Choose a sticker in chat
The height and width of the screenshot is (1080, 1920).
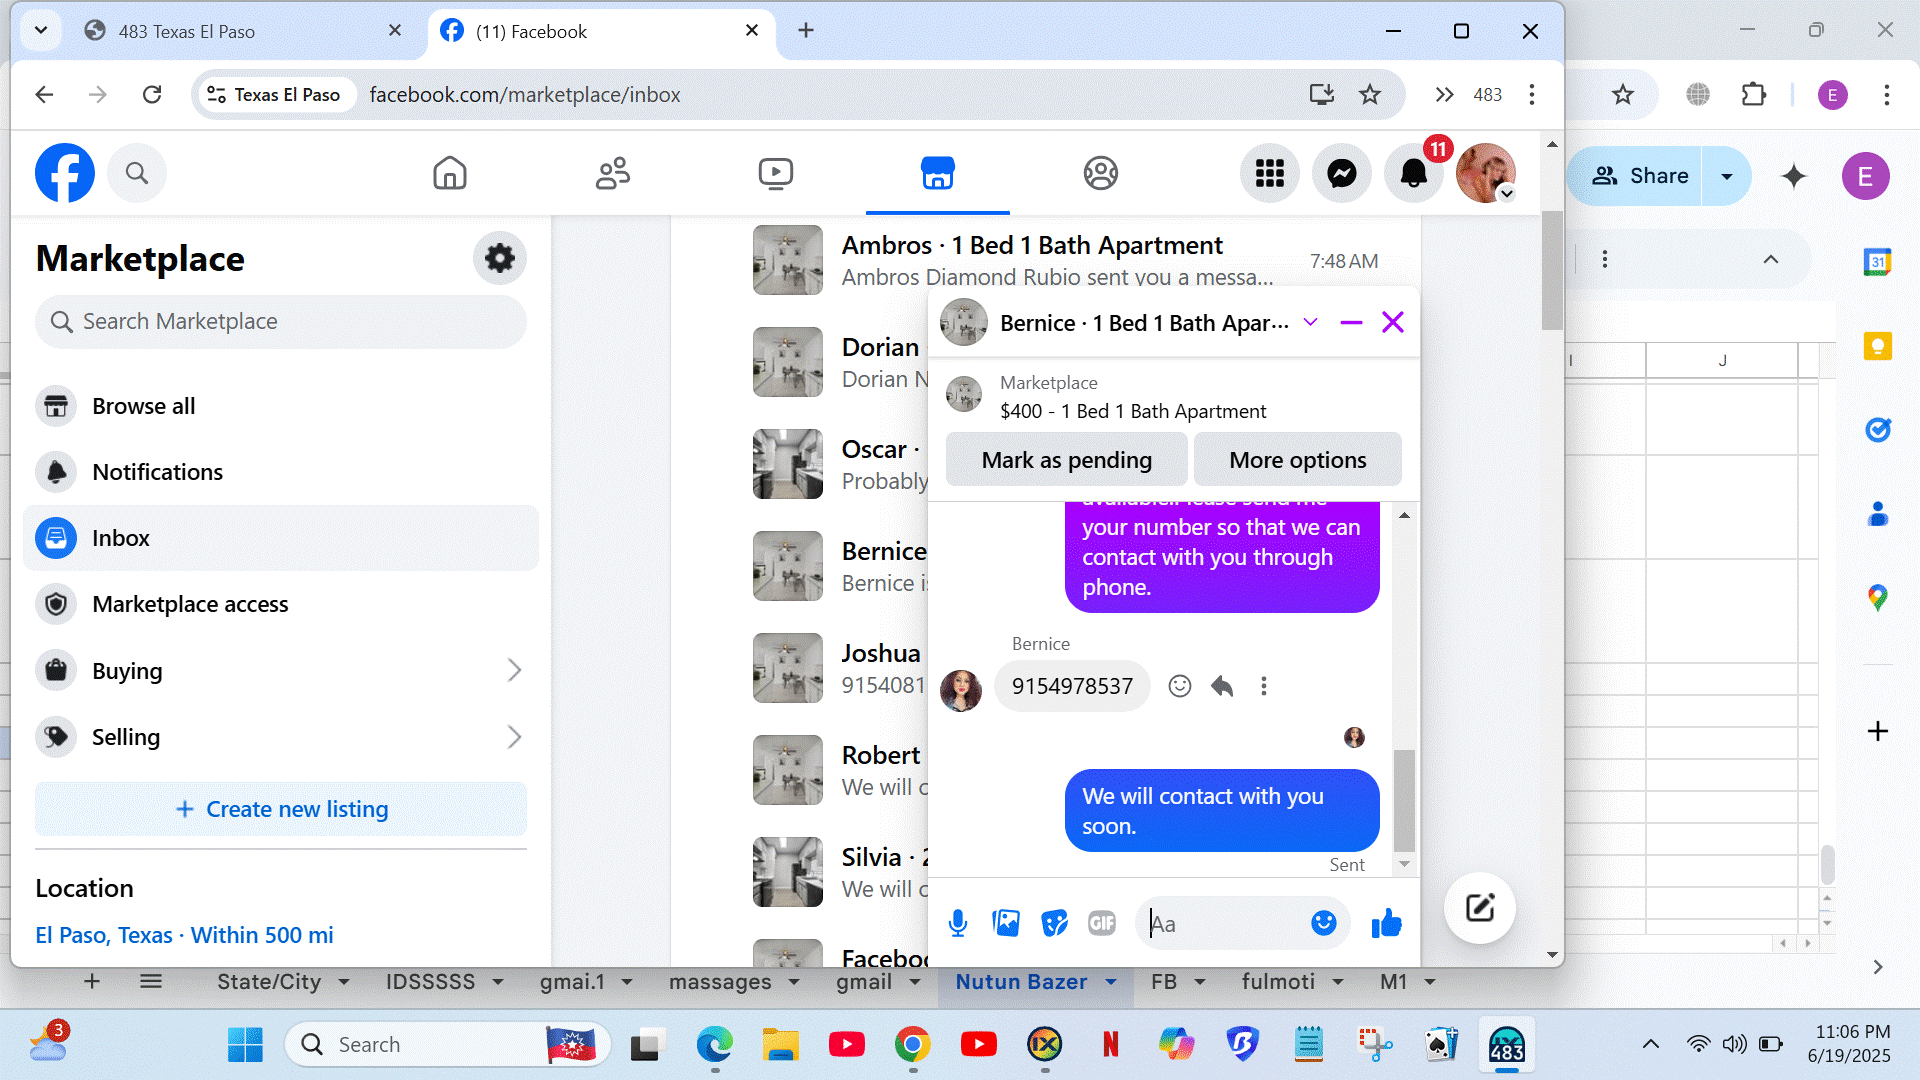pos(1054,923)
